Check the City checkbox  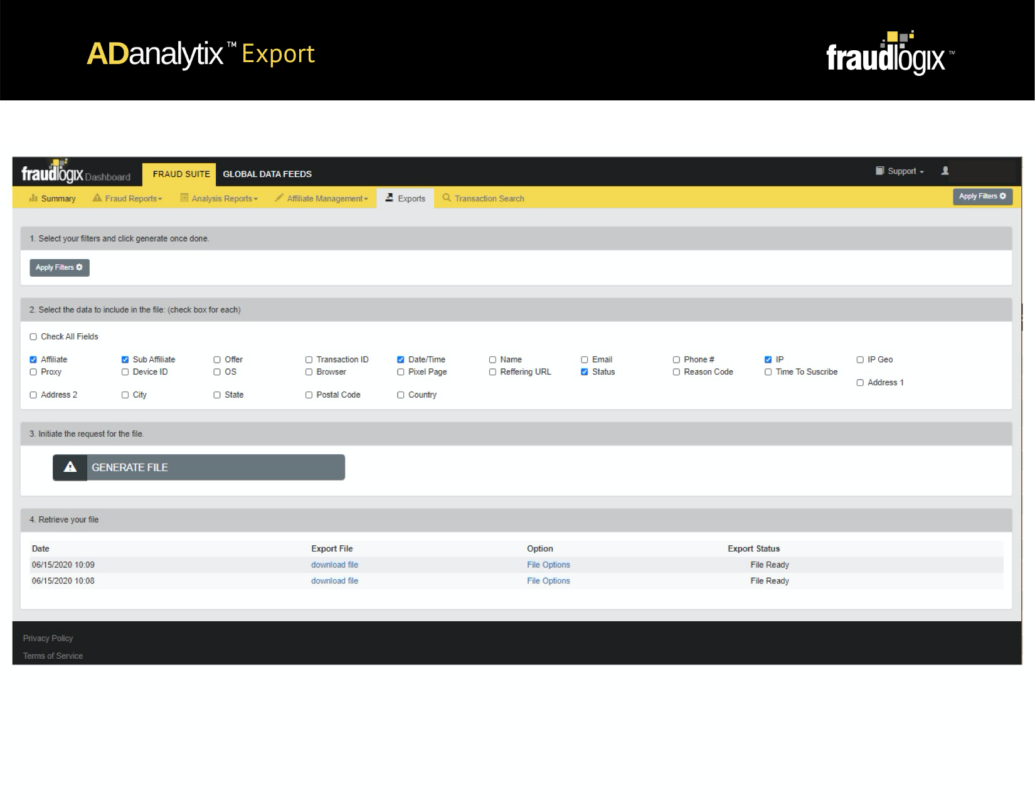[125, 395]
